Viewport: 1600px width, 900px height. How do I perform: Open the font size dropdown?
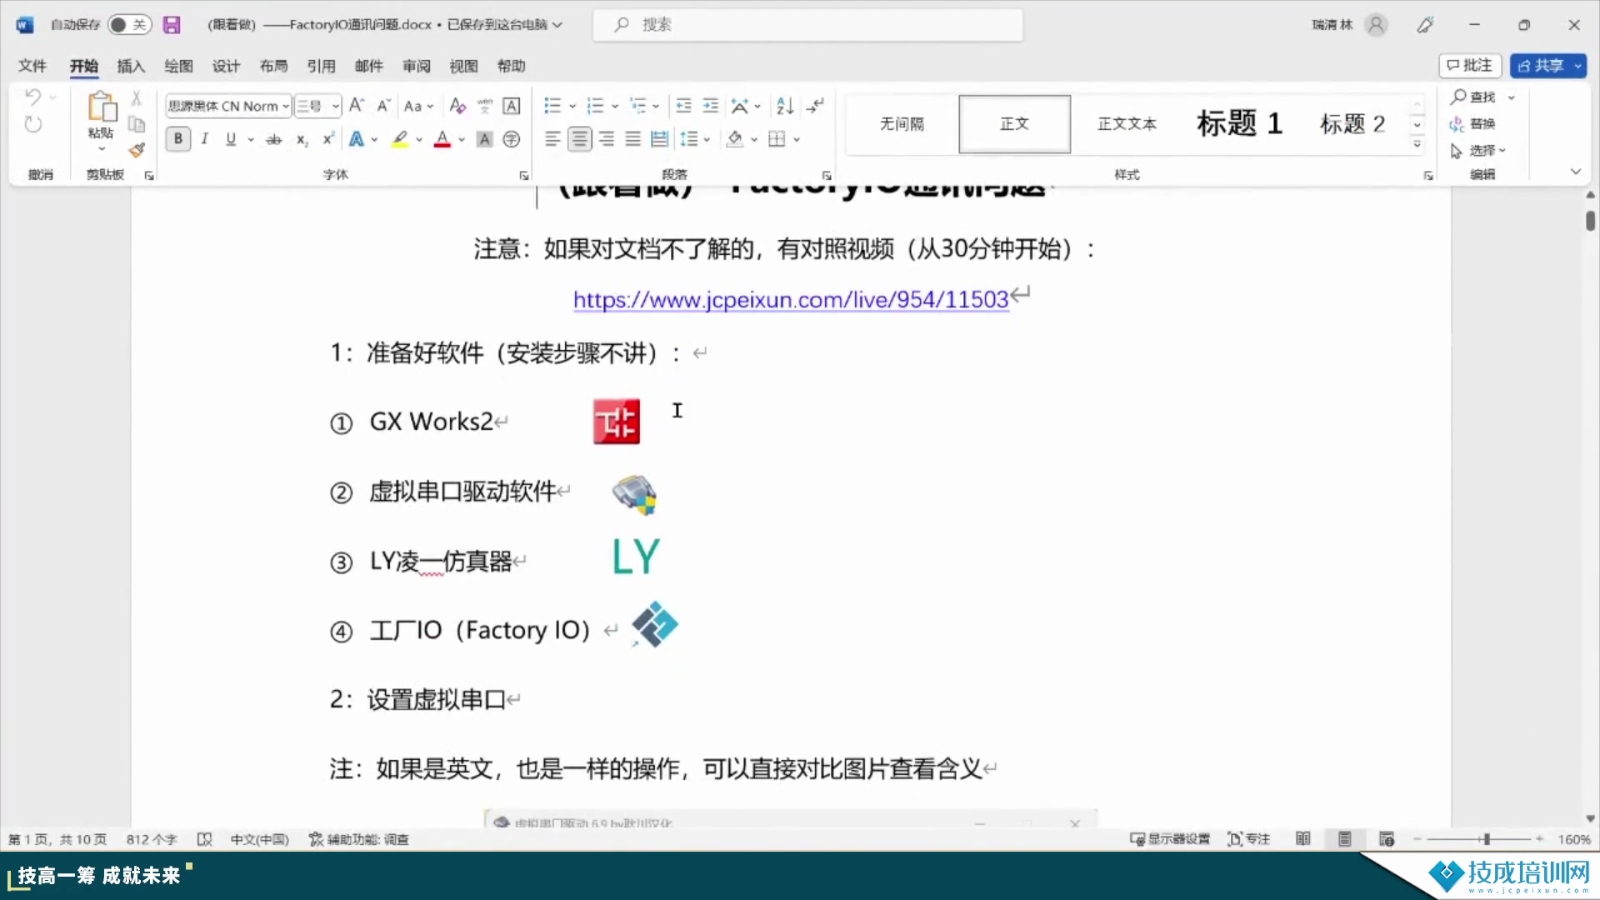[x=336, y=106]
